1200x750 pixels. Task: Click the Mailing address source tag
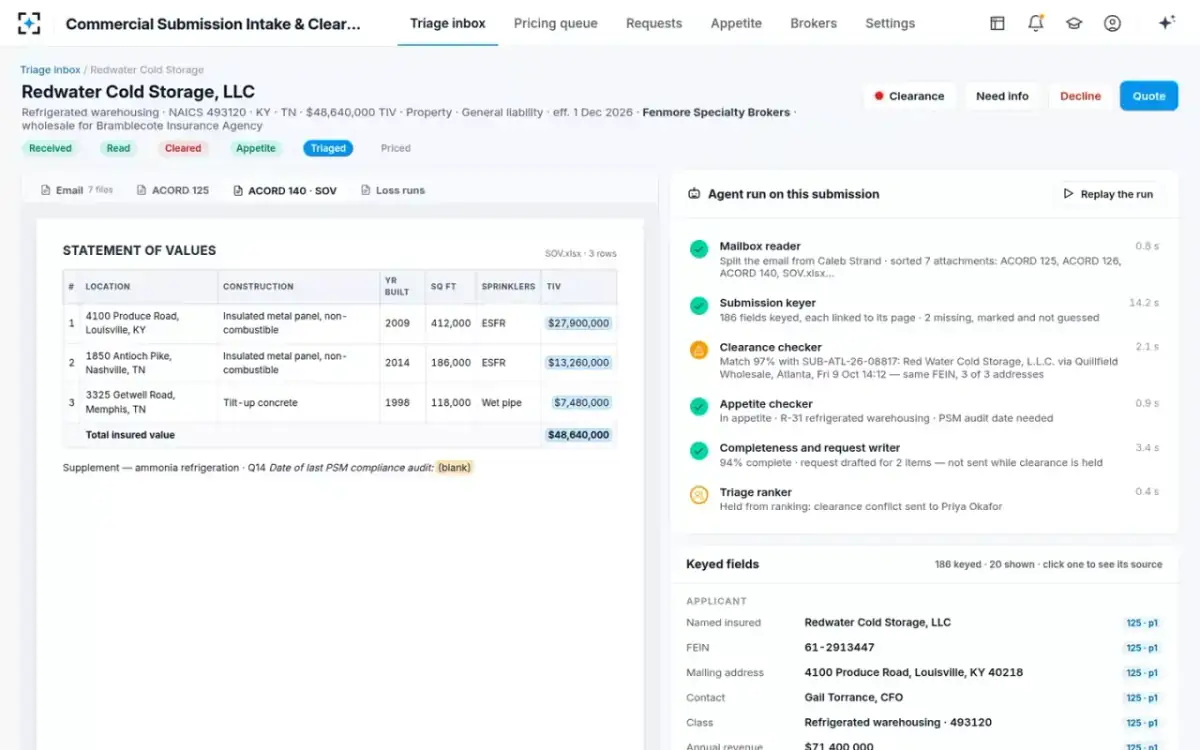[1141, 673]
